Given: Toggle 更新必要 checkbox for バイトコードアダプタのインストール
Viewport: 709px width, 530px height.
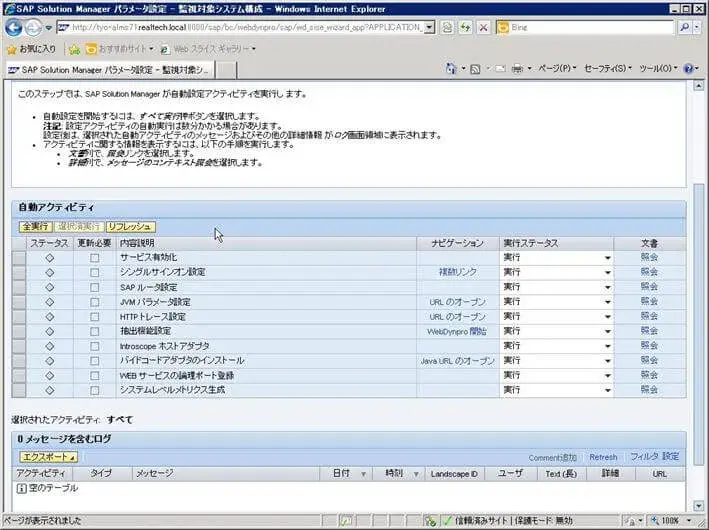Looking at the screenshot, I should (x=95, y=361).
